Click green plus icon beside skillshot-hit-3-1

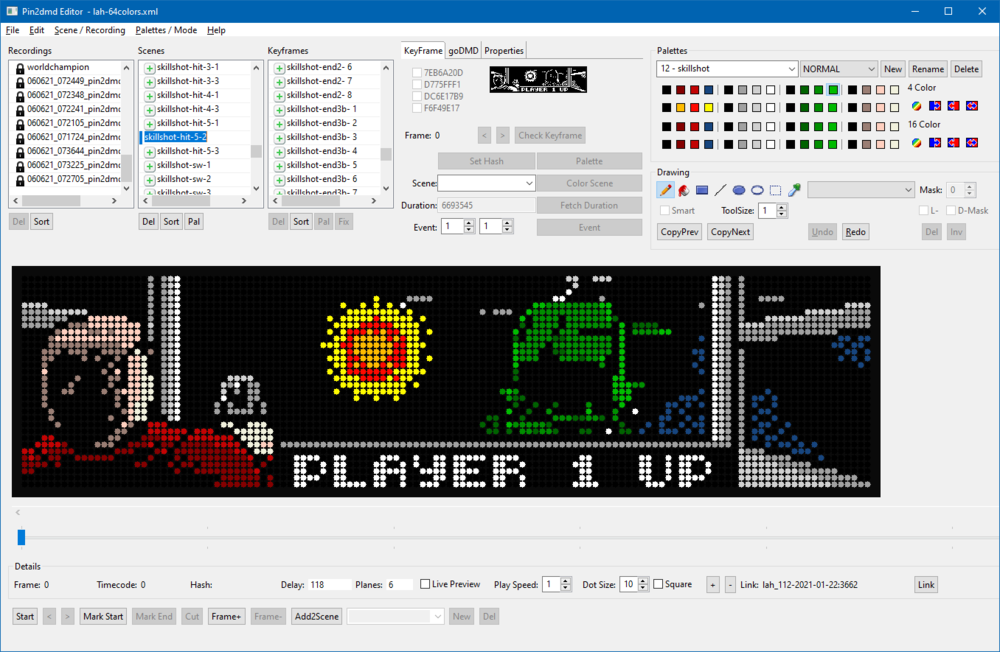tap(149, 68)
